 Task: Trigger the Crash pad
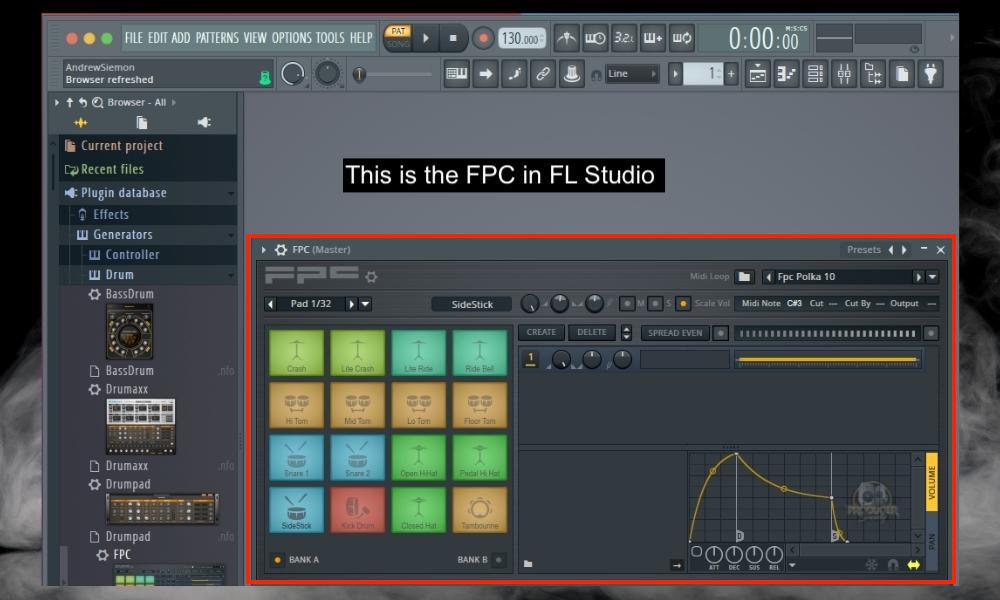297,353
